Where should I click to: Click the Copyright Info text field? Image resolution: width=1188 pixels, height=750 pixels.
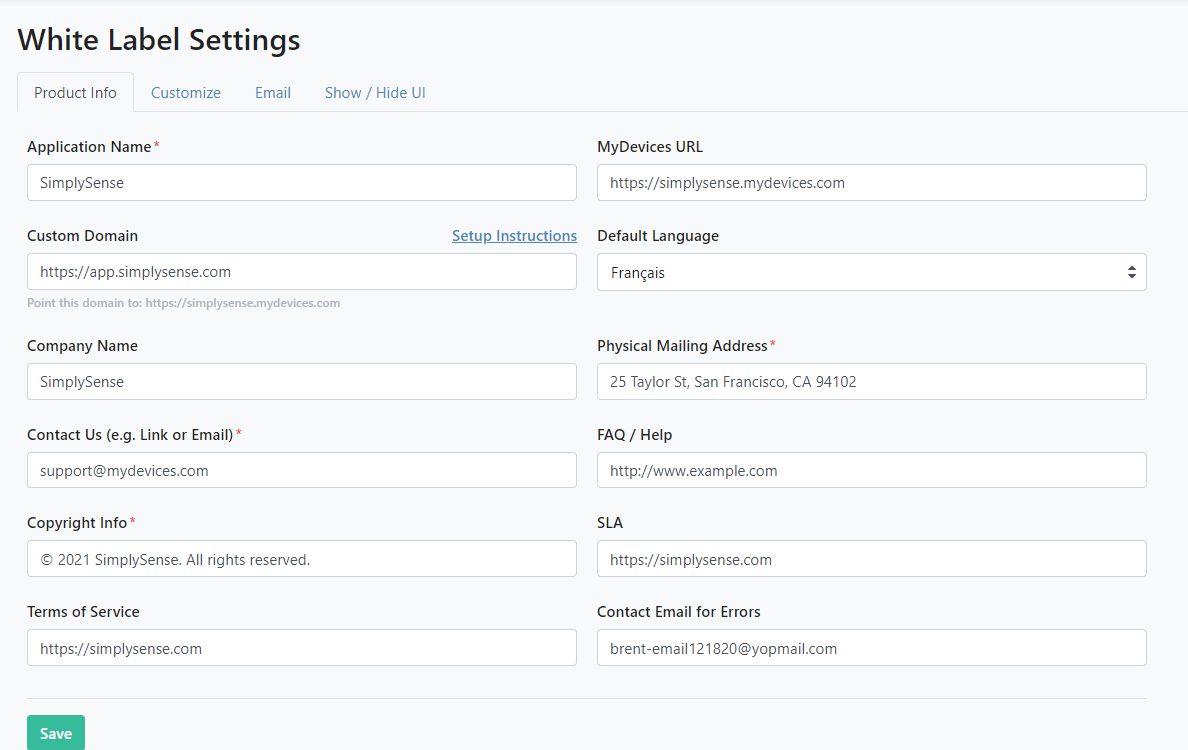click(x=301, y=559)
